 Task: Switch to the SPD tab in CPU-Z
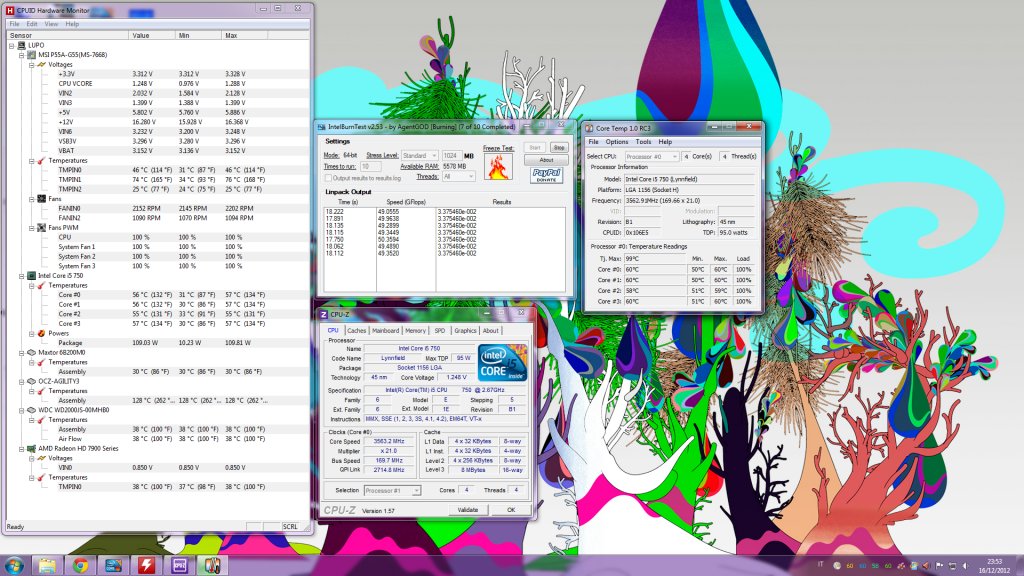440,331
